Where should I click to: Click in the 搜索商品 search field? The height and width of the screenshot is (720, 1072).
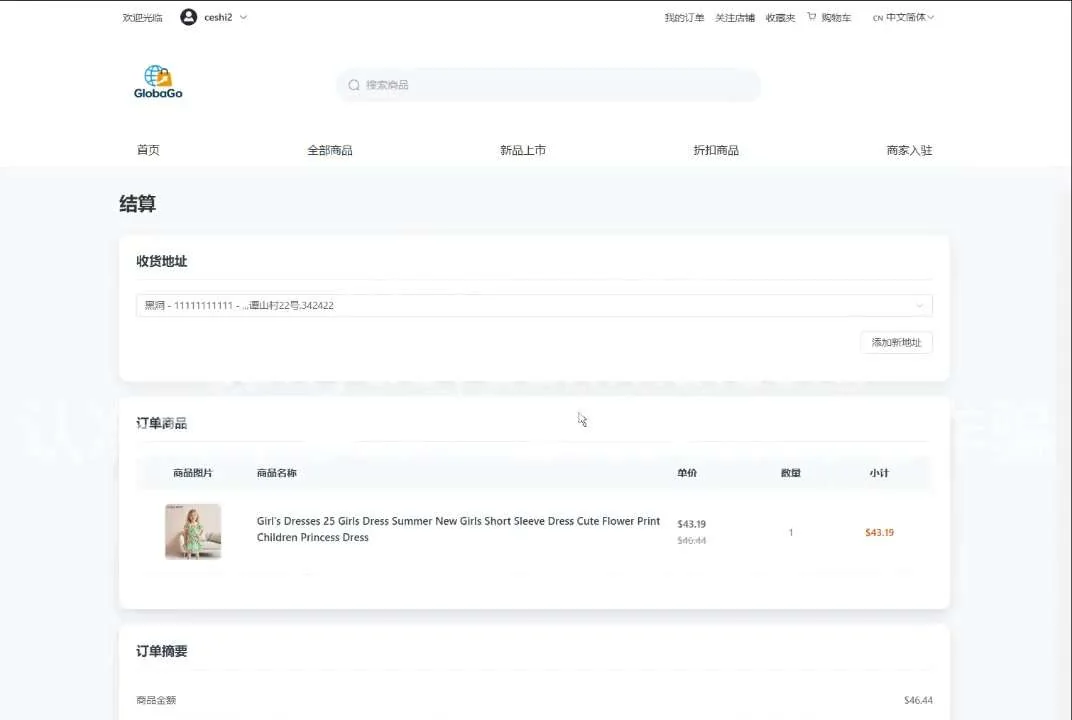tap(560, 85)
